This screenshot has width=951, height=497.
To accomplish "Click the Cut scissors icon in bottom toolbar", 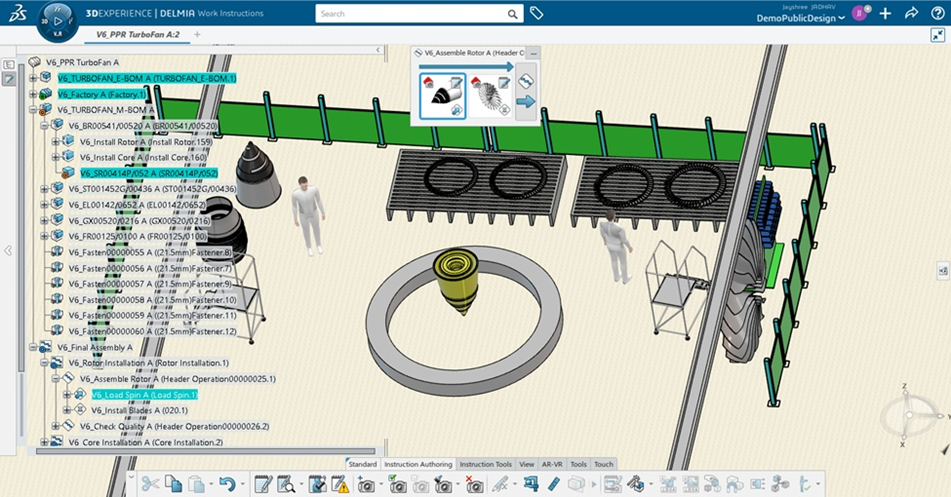I will [x=150, y=484].
